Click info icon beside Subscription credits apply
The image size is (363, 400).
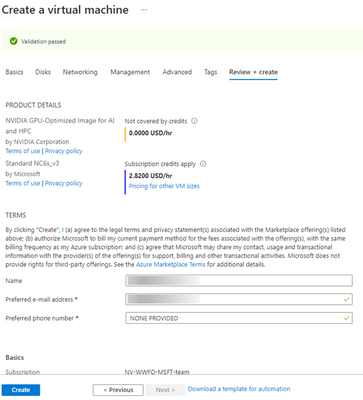(x=203, y=164)
